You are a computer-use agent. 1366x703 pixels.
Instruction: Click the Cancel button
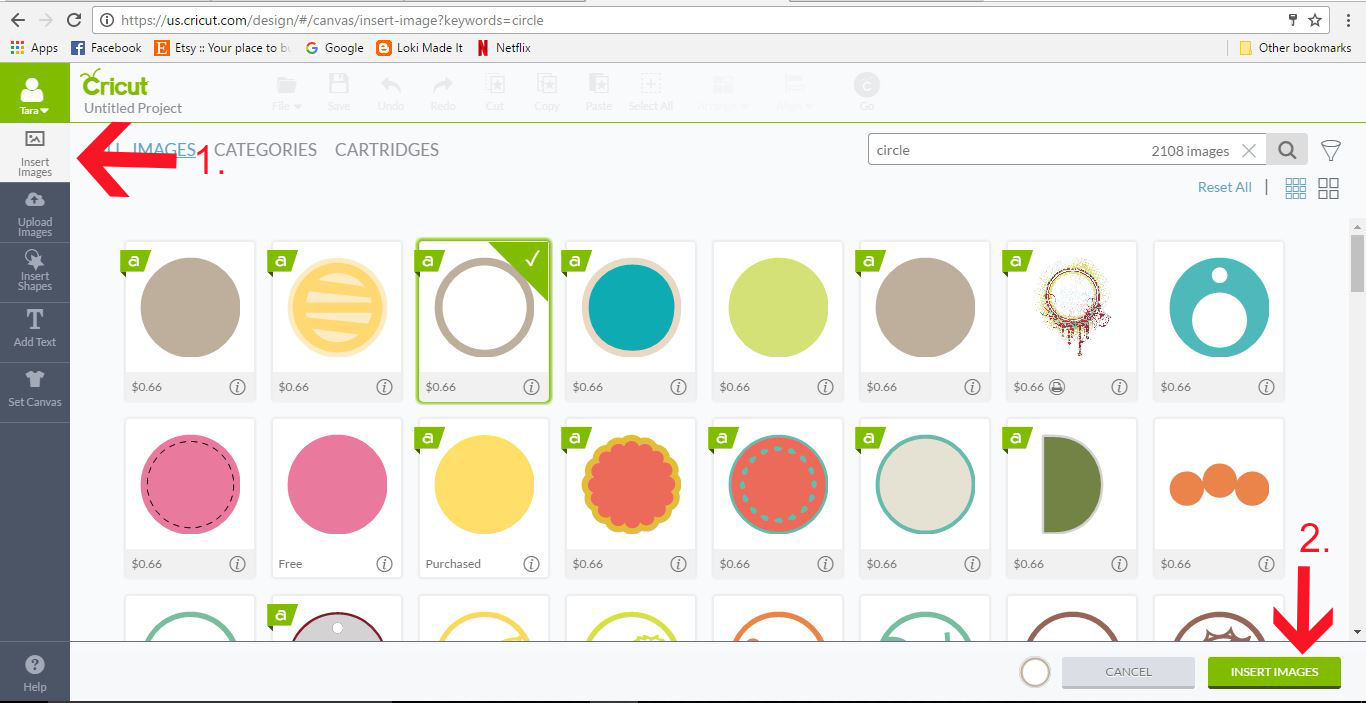pyautogui.click(x=1128, y=672)
